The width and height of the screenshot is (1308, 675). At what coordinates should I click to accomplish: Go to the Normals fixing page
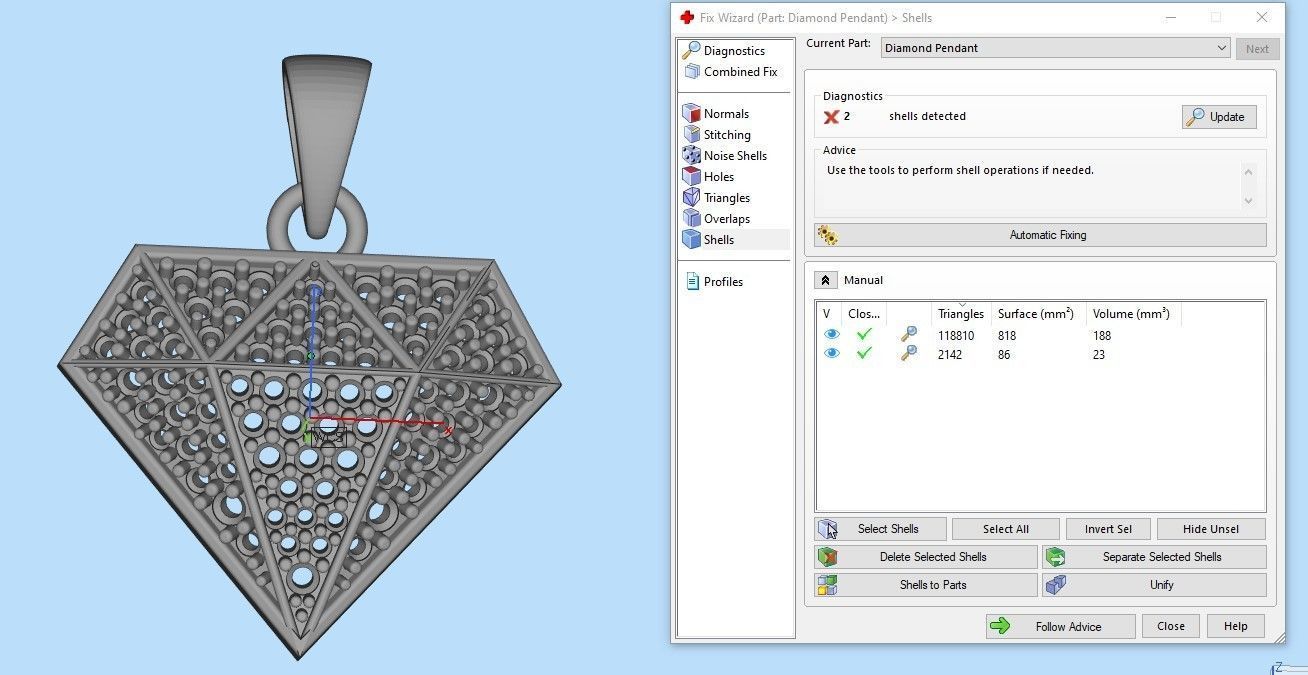(x=726, y=114)
